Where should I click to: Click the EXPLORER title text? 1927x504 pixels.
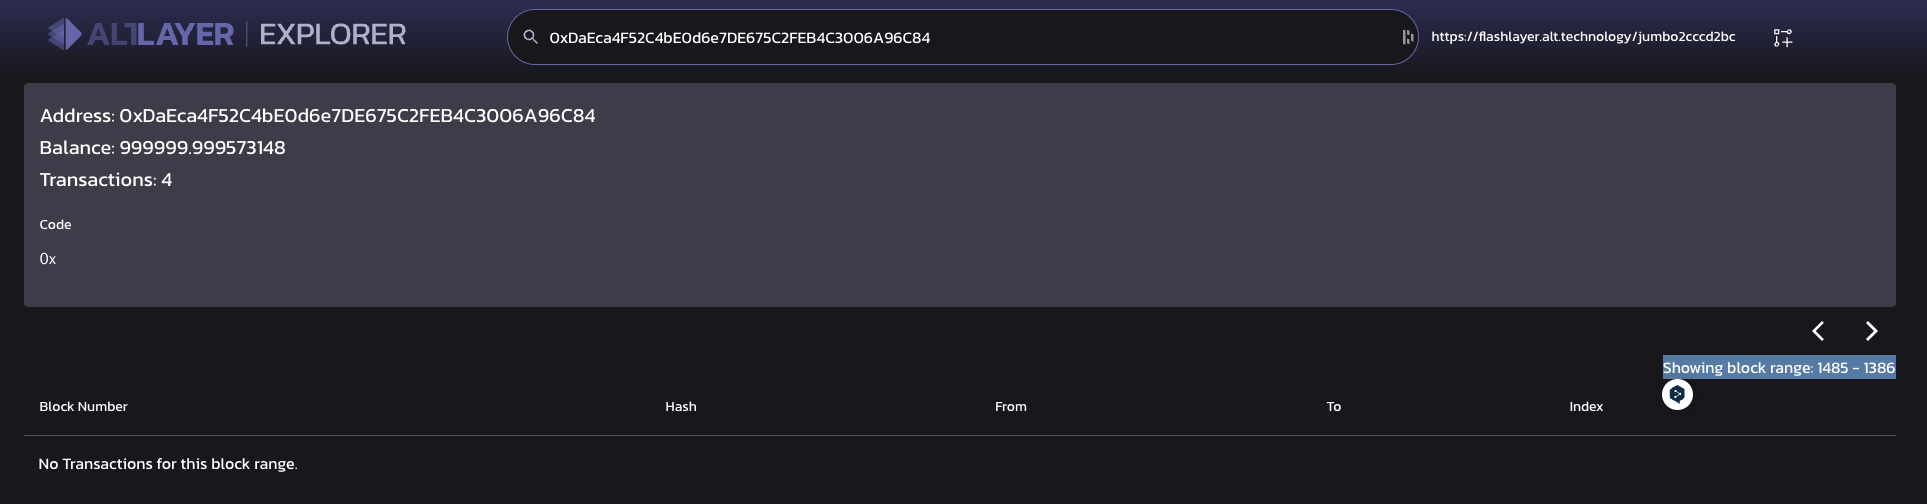pos(333,35)
